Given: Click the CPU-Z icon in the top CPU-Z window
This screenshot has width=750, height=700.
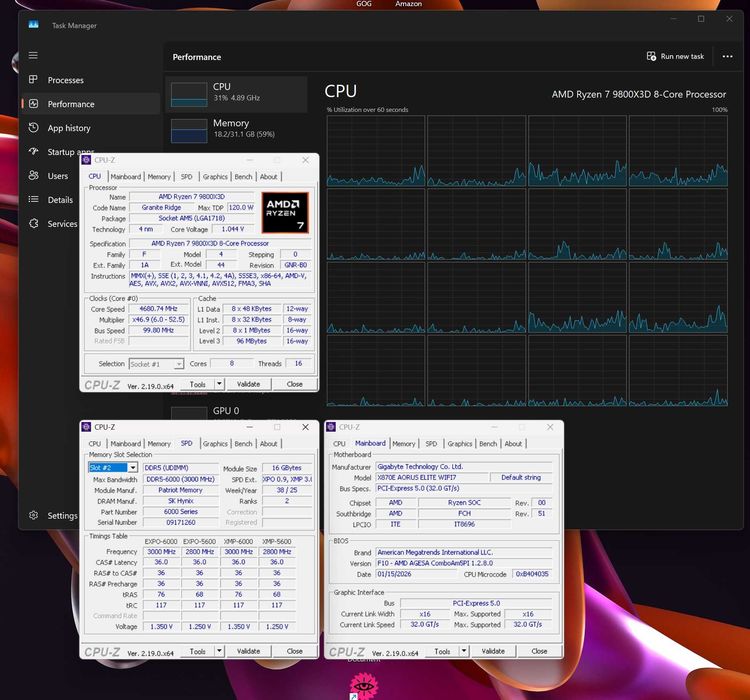Looking at the screenshot, I should 86,160.
